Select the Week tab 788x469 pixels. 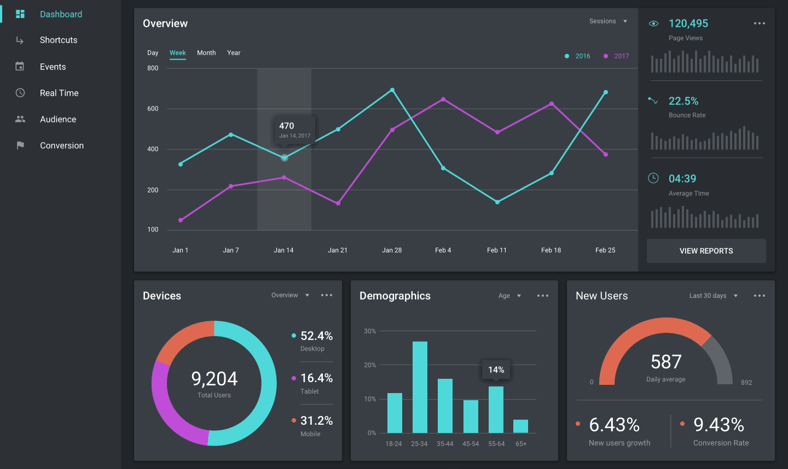(x=177, y=53)
